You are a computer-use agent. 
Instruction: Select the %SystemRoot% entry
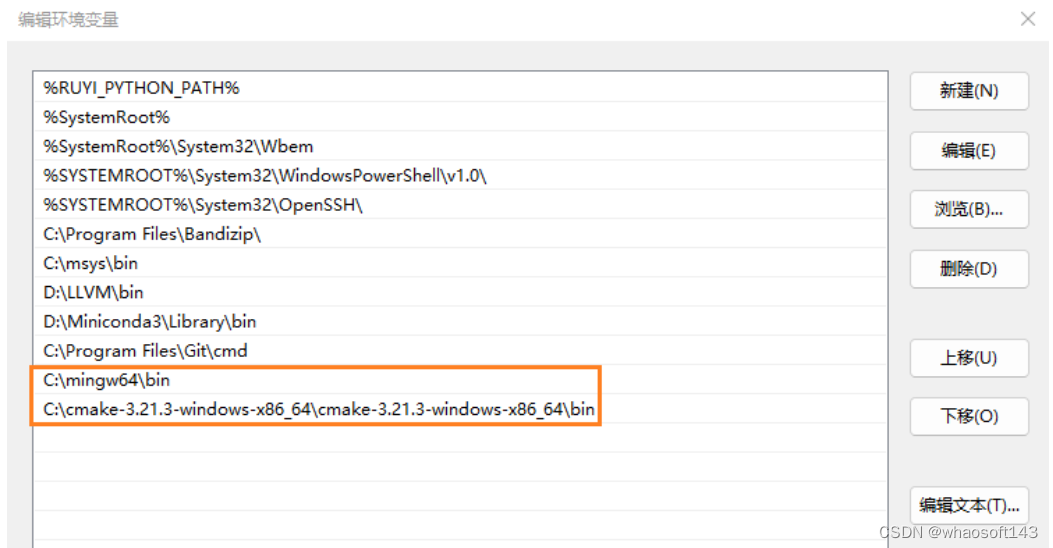pyautogui.click(x=460, y=117)
